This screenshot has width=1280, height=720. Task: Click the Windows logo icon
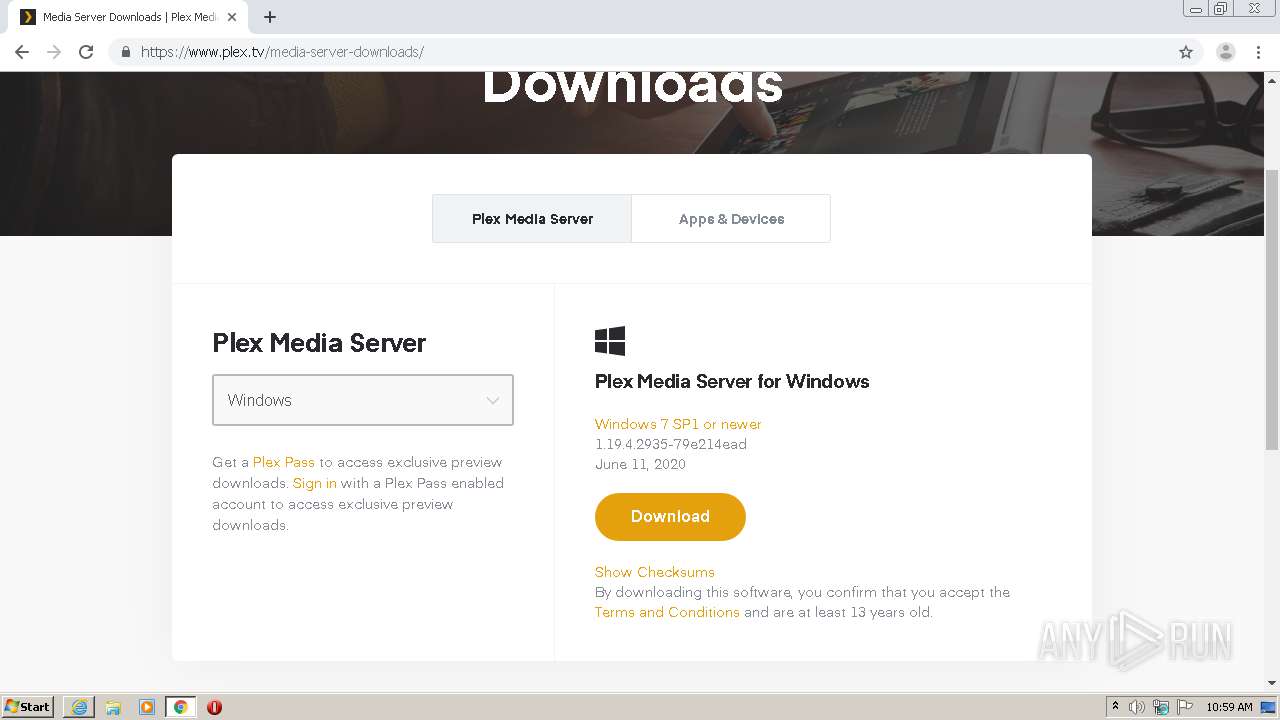pos(610,341)
